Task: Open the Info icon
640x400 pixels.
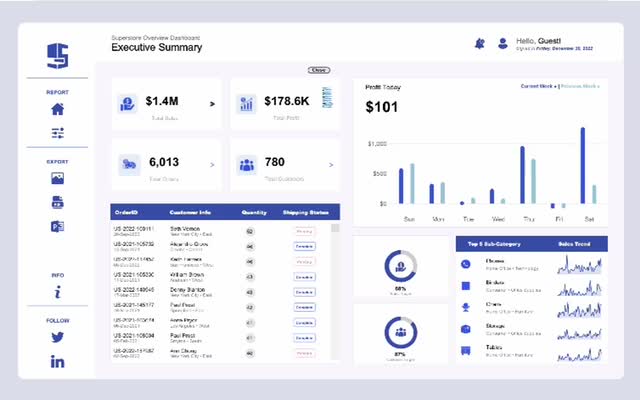Action: click(58, 292)
